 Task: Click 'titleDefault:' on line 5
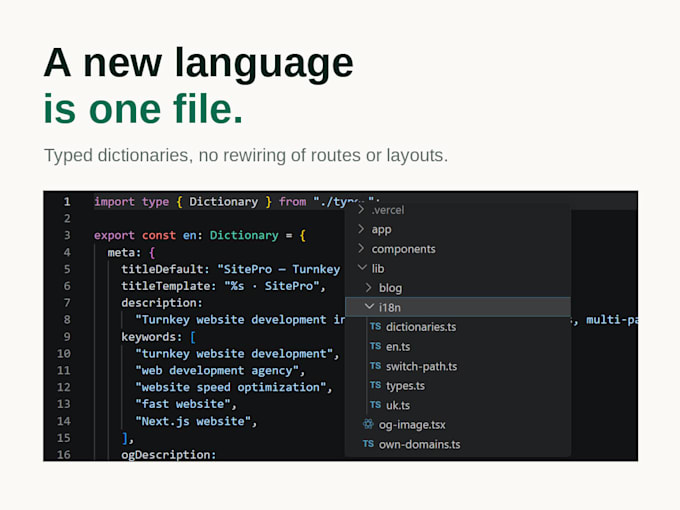(x=165, y=269)
